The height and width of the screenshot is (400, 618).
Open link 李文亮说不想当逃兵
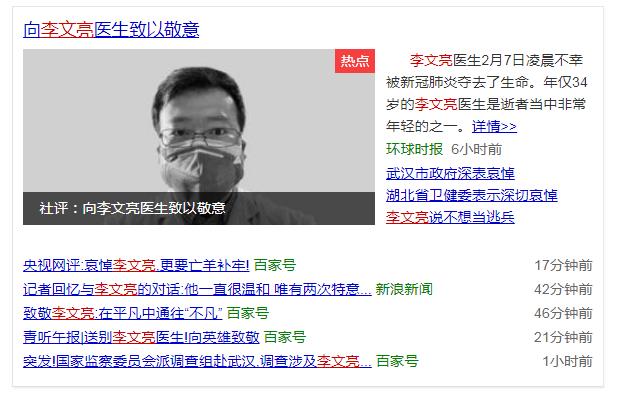(x=450, y=217)
